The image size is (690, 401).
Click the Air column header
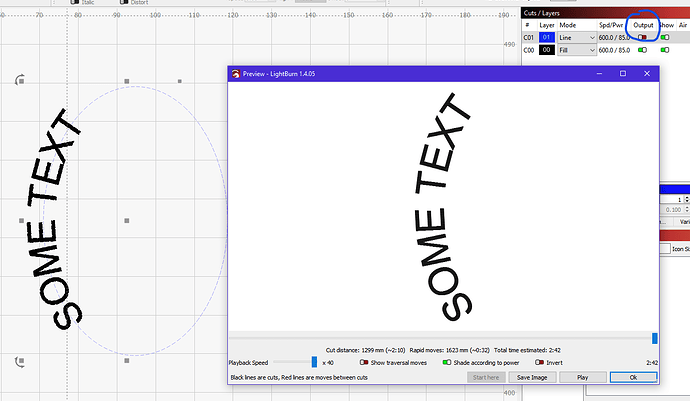683,25
